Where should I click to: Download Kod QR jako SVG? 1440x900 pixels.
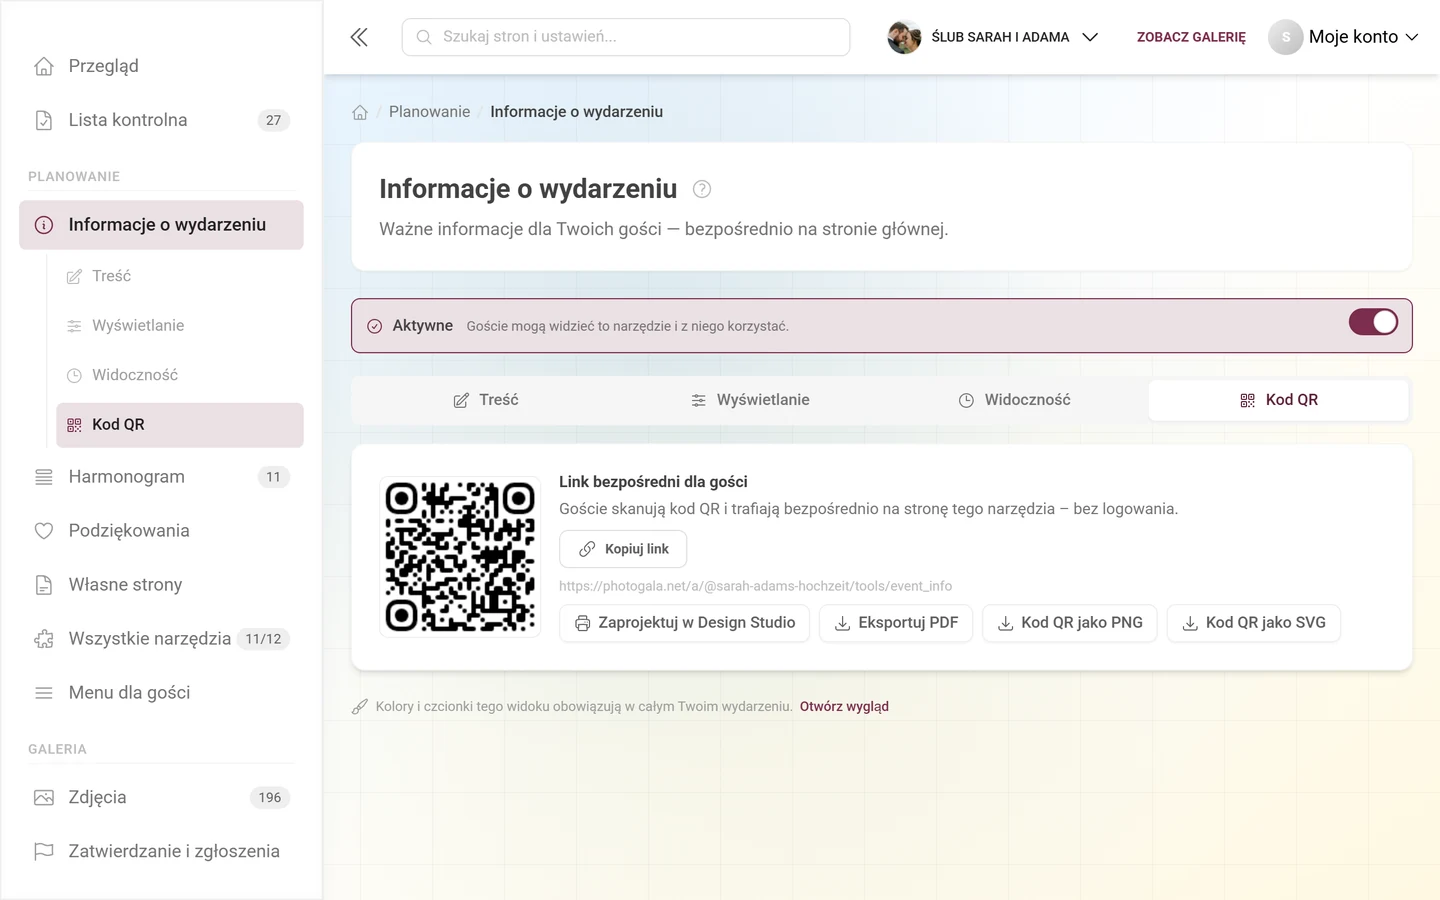point(1254,623)
